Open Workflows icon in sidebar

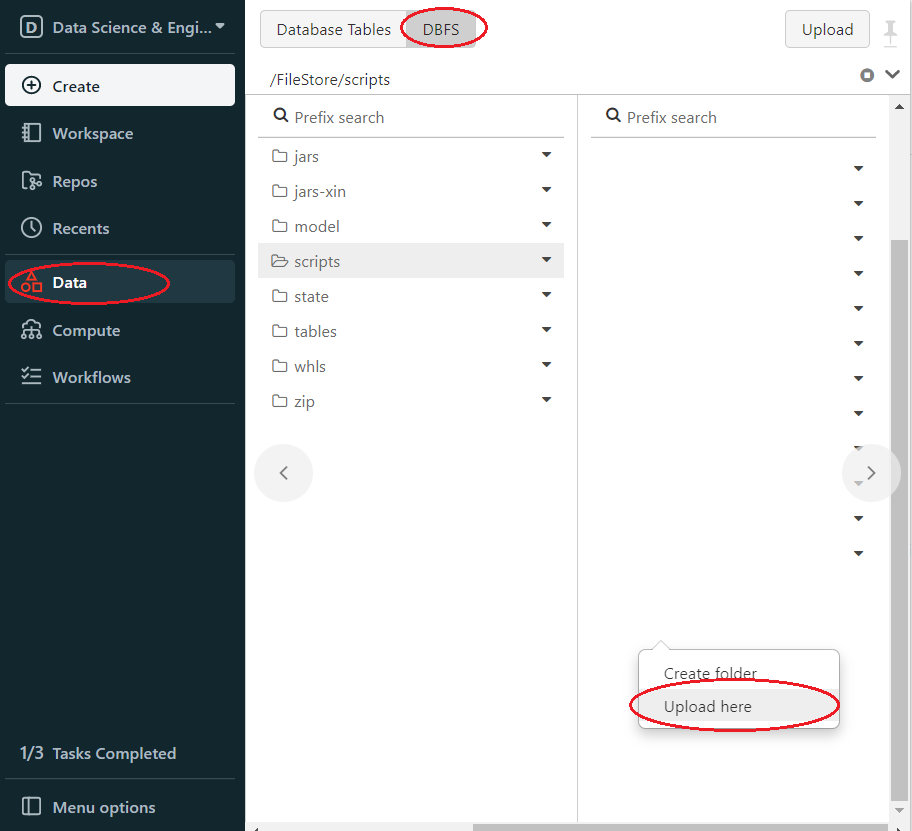click(x=32, y=377)
